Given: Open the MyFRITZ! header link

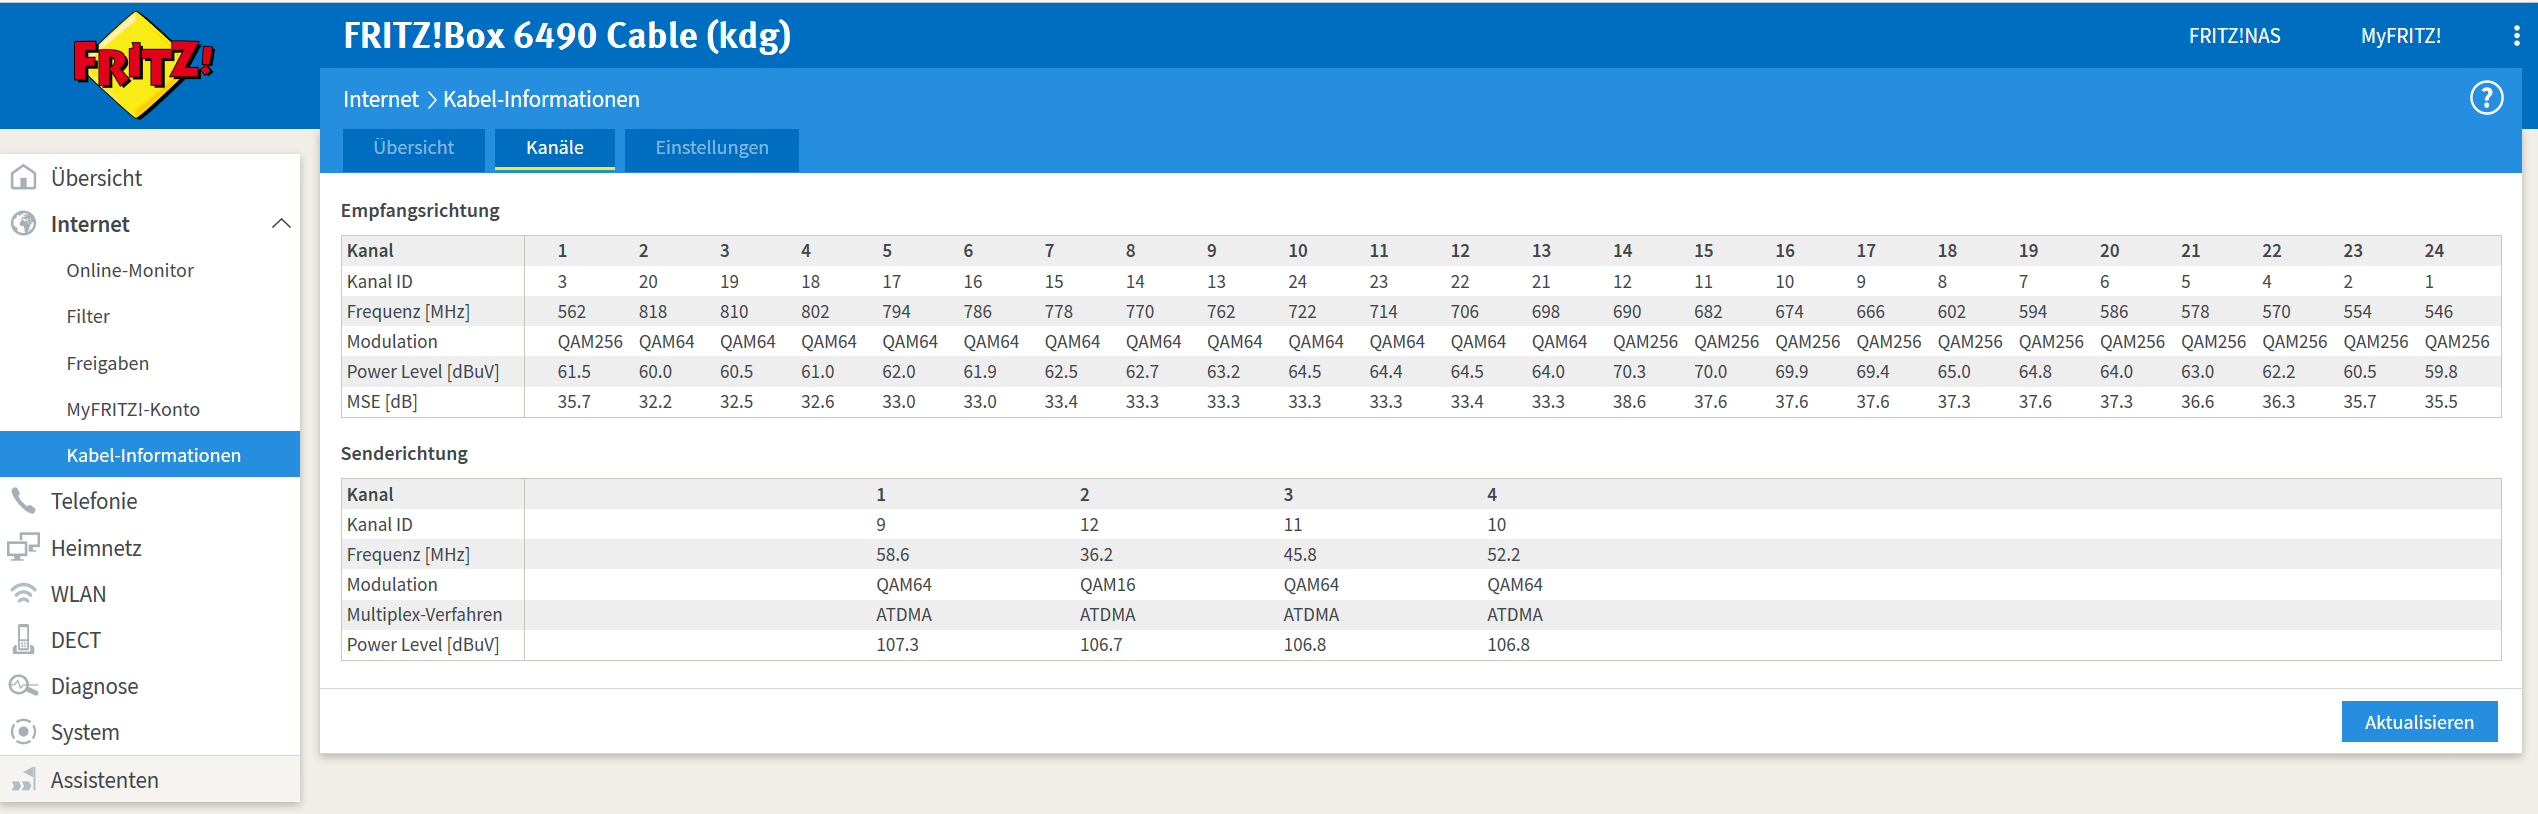Looking at the screenshot, I should click(x=2400, y=36).
